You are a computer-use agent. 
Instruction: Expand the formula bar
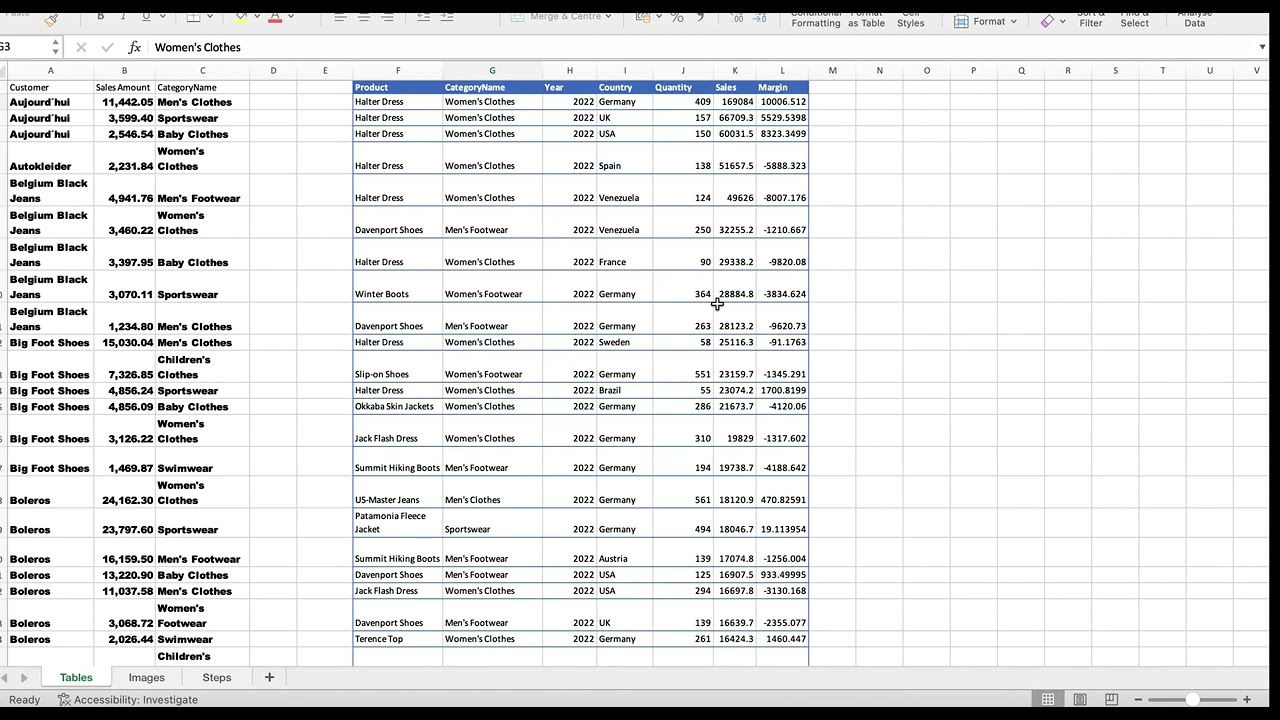tap(1262, 47)
